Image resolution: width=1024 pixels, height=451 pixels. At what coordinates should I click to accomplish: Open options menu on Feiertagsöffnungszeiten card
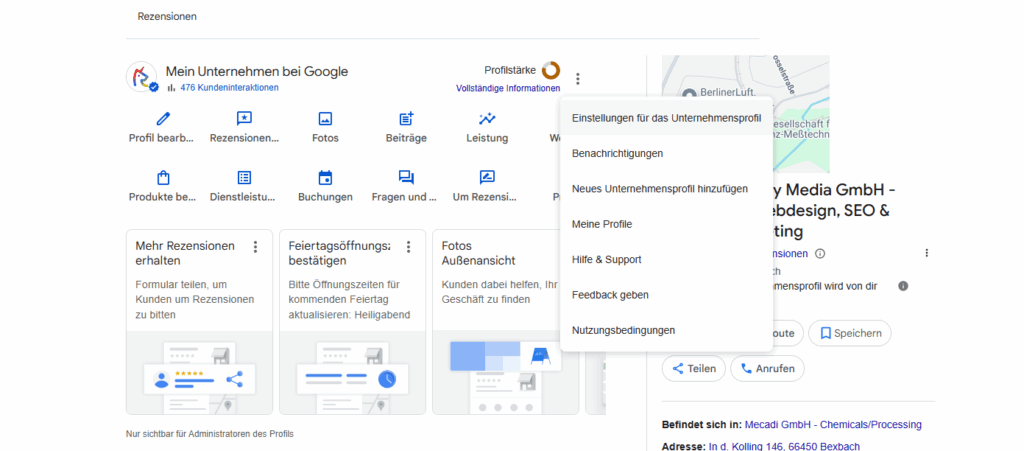click(408, 247)
